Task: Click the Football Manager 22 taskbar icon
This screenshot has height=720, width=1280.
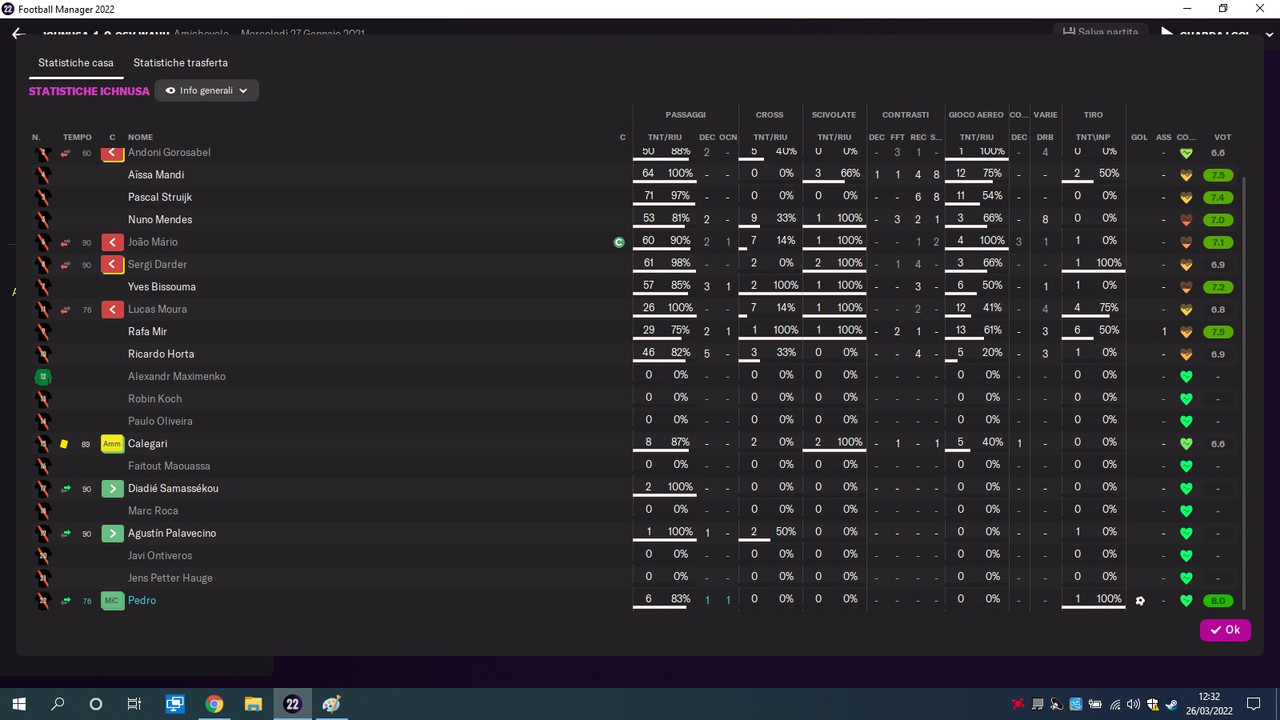Action: (292, 704)
